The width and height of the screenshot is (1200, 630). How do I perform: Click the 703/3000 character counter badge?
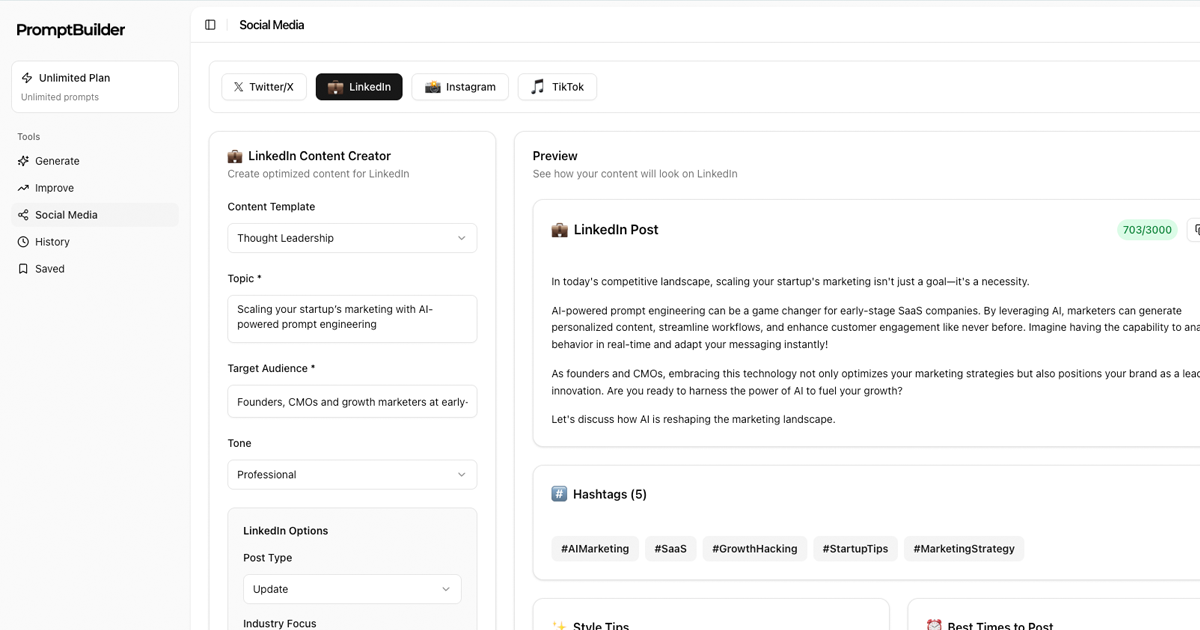point(1147,229)
